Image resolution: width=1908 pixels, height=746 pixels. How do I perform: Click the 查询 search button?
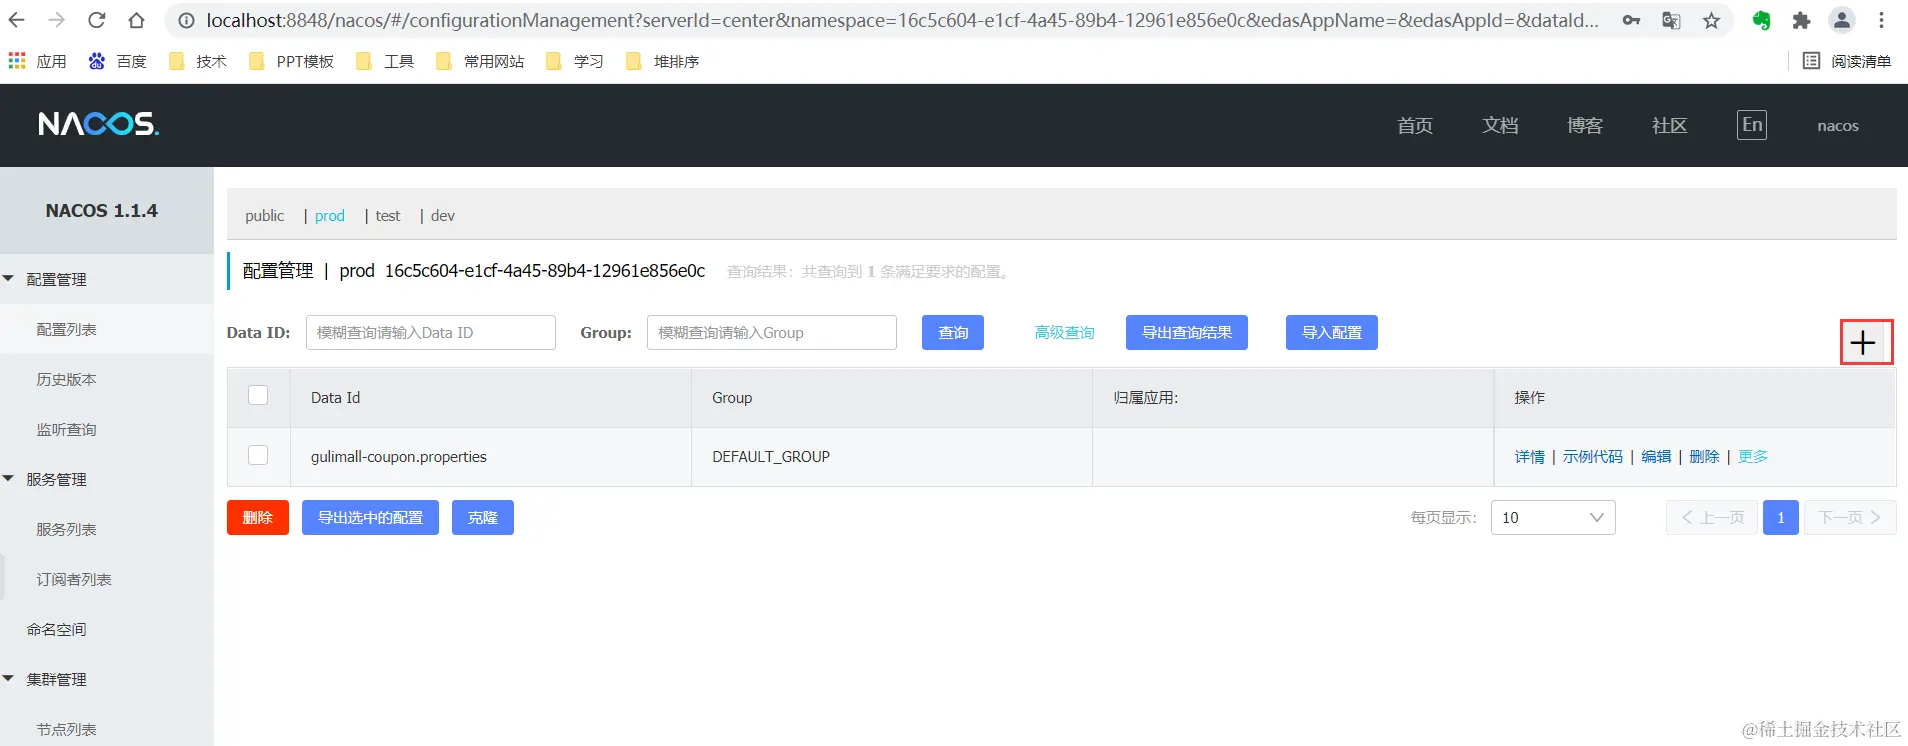[x=953, y=332]
